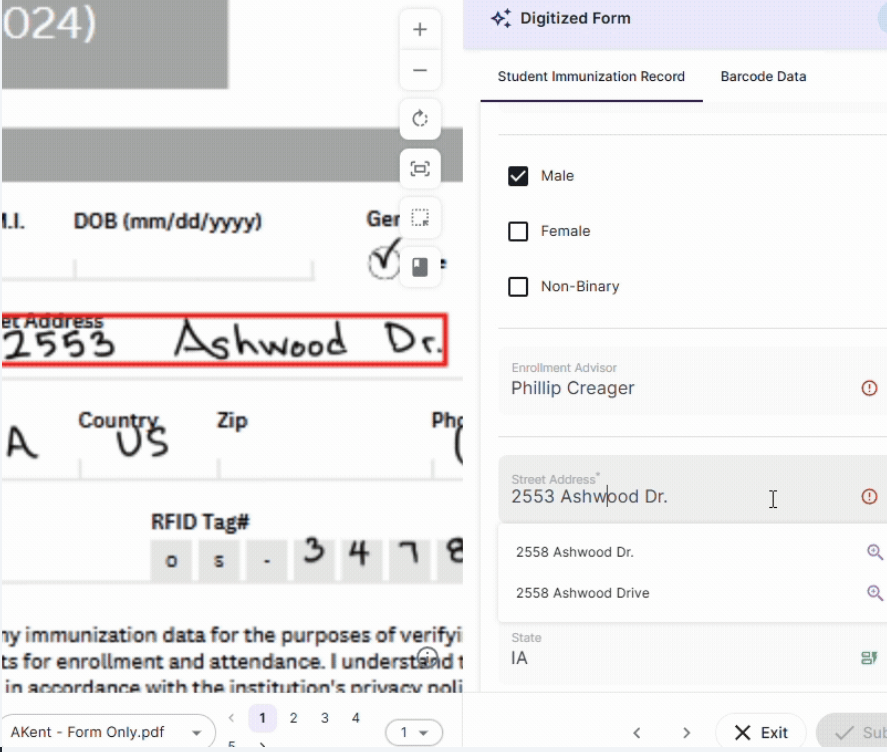
Task: Click the fit-to-screen icon
Action: 420,169
